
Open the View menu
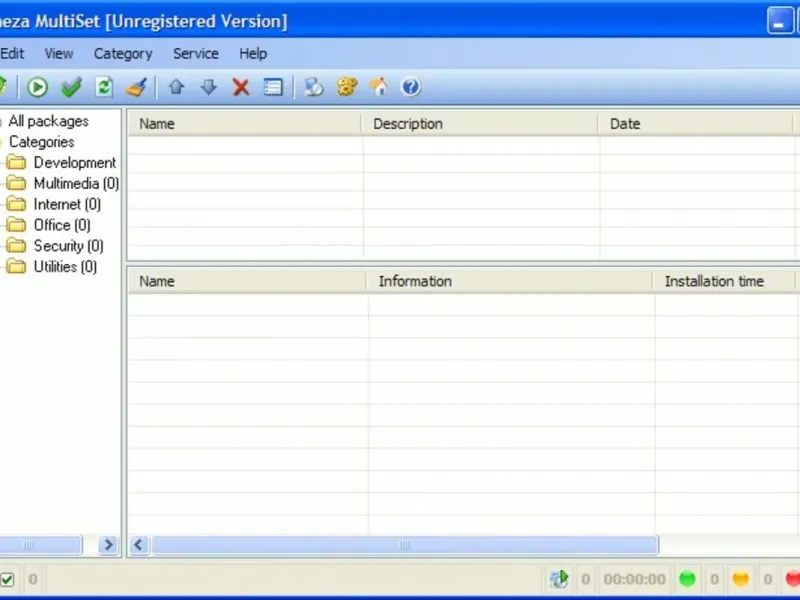[x=59, y=54]
